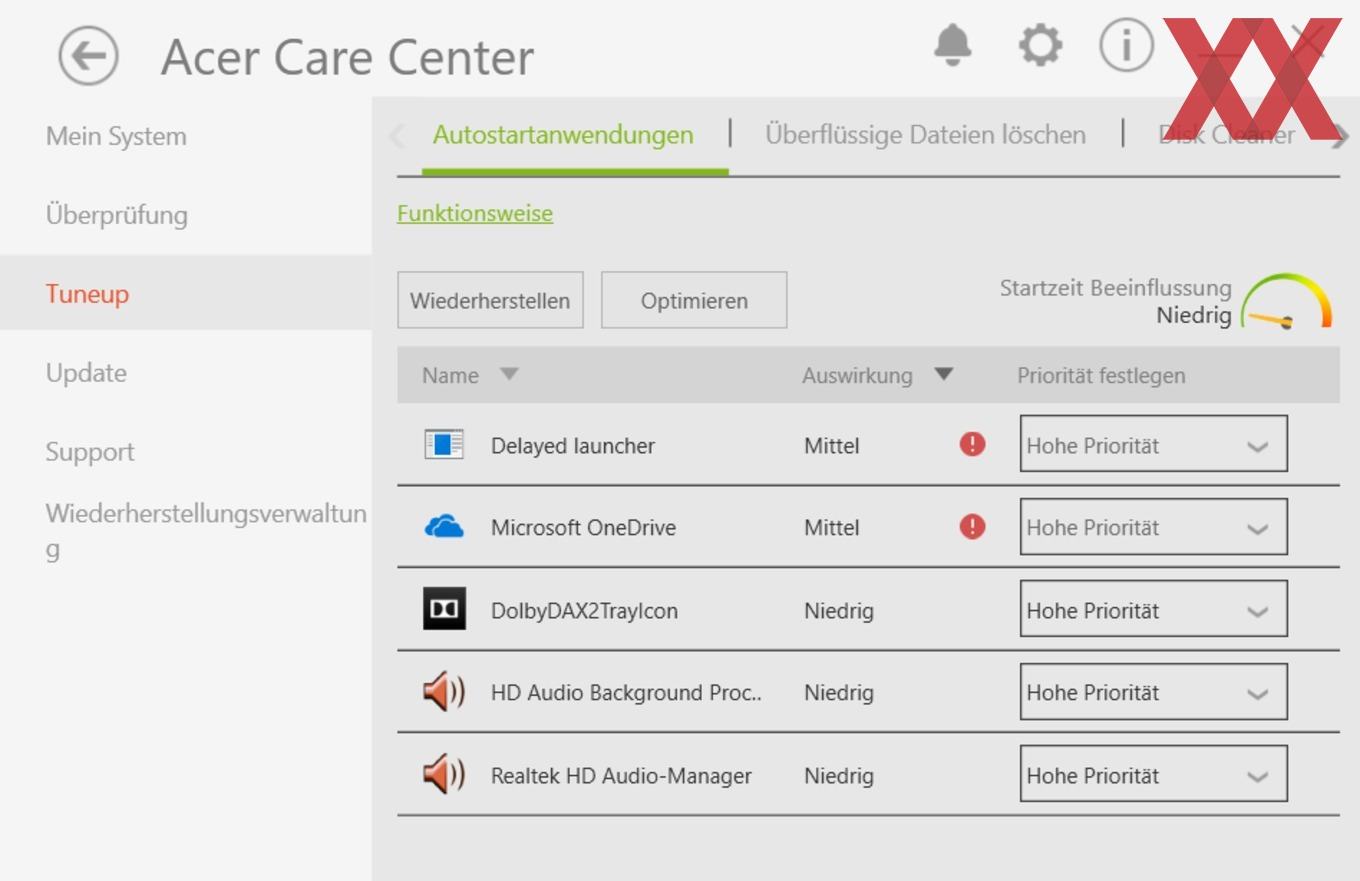Click the Microsoft OneDrive cloud icon
This screenshot has width=1360, height=881.
click(444, 527)
